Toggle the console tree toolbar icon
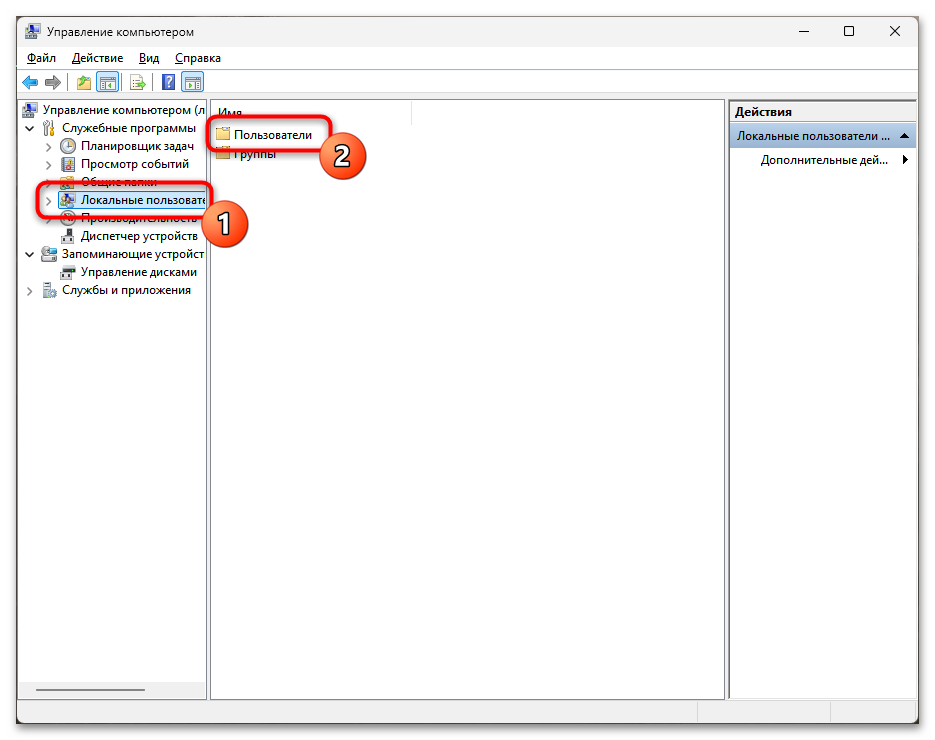The width and height of the screenshot is (935, 740). pos(108,82)
